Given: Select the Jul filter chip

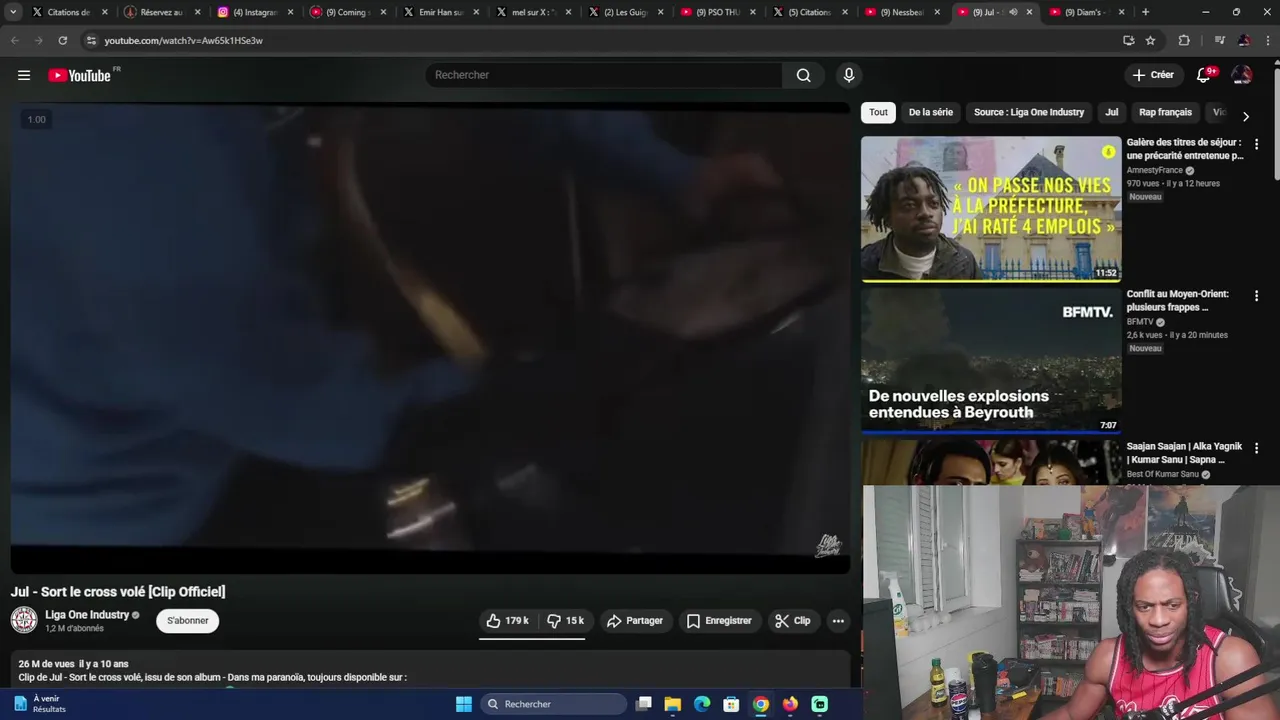Looking at the screenshot, I should pyautogui.click(x=1111, y=112).
